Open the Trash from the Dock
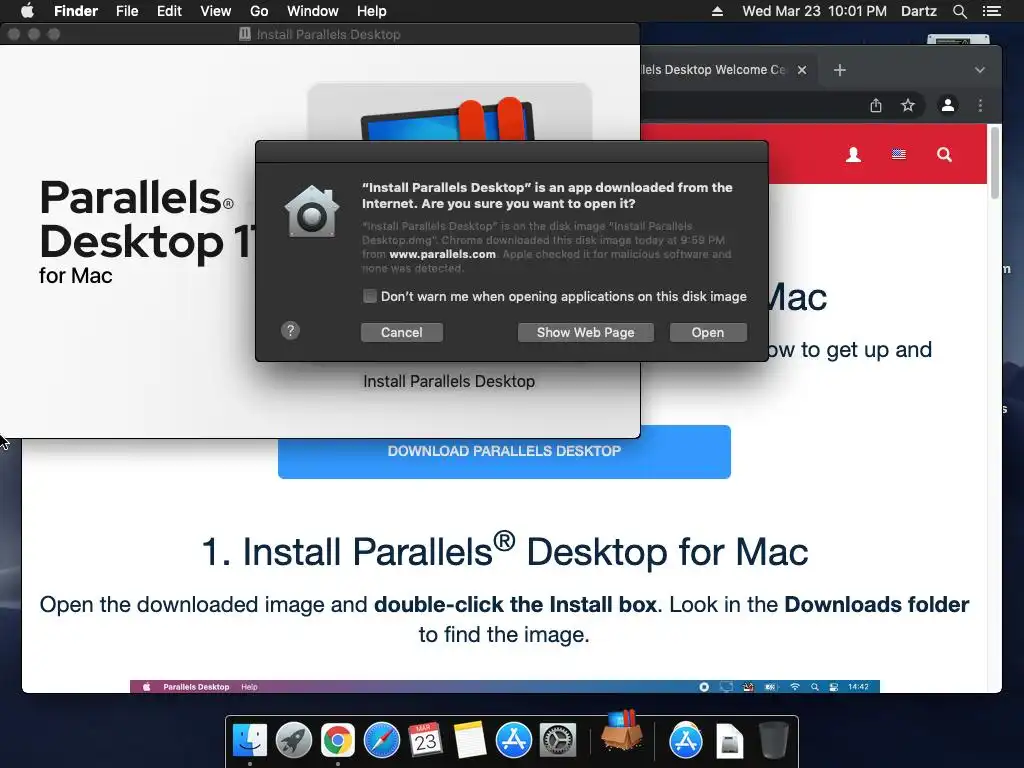 774,741
